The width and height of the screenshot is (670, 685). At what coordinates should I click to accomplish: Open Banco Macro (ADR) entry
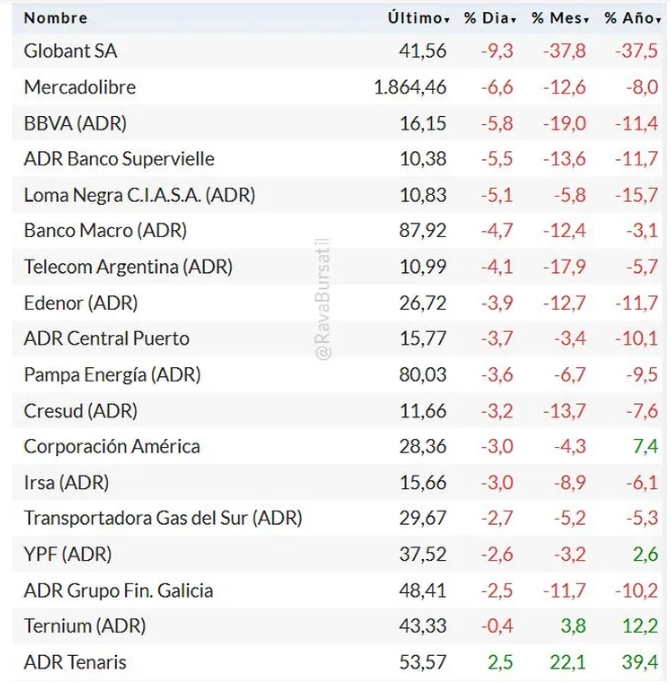(x=105, y=231)
